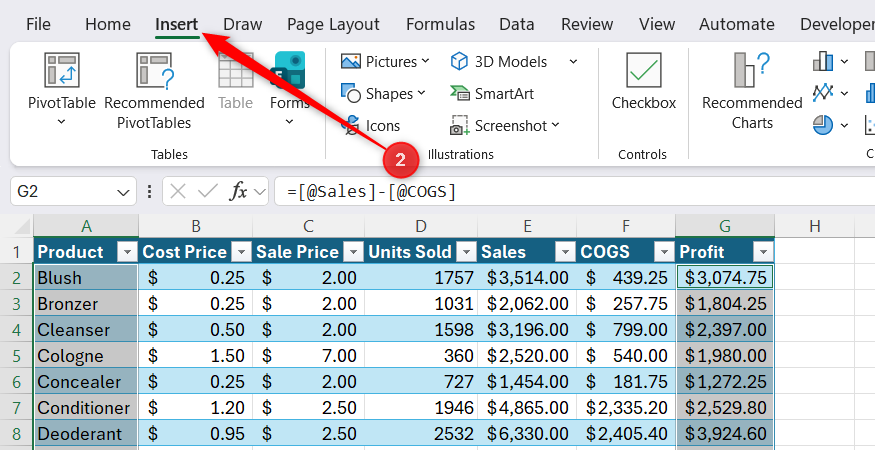
Task: Cancel formula entry with X icon
Action: pyautogui.click(x=177, y=192)
